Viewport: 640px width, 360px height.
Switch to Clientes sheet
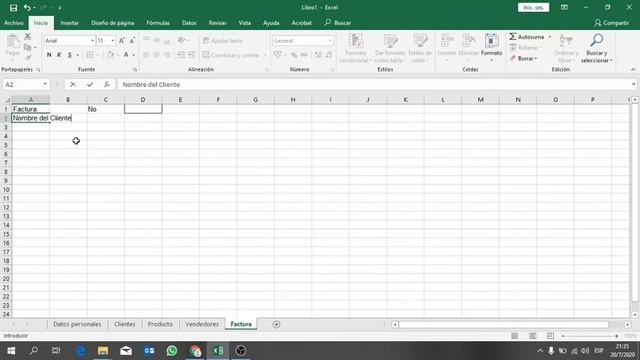124,324
